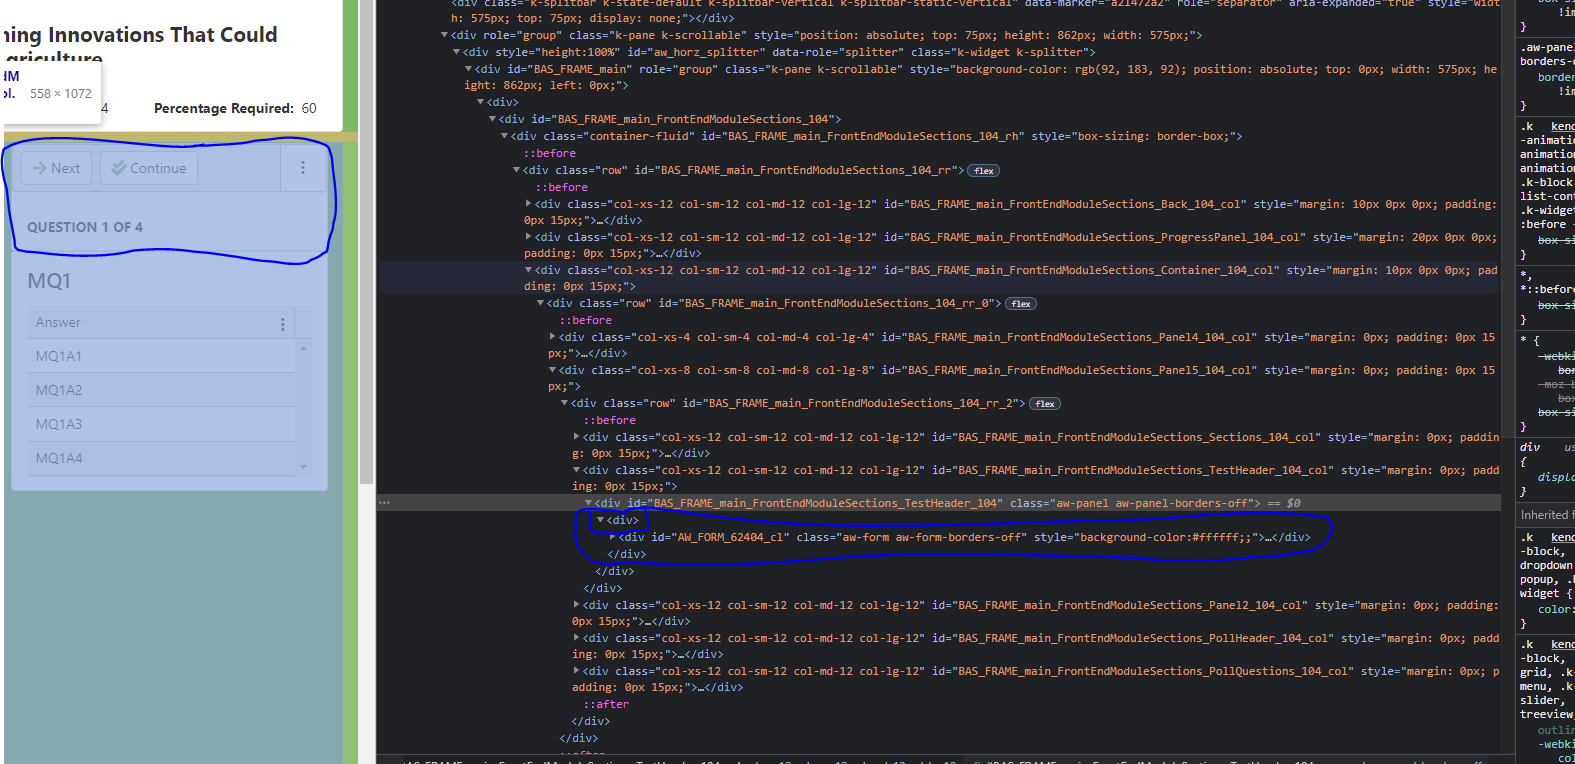This screenshot has height=764, width=1575.
Task: Select the ::before under FrontEndModuleSections_104_rh
Action: click(x=549, y=153)
